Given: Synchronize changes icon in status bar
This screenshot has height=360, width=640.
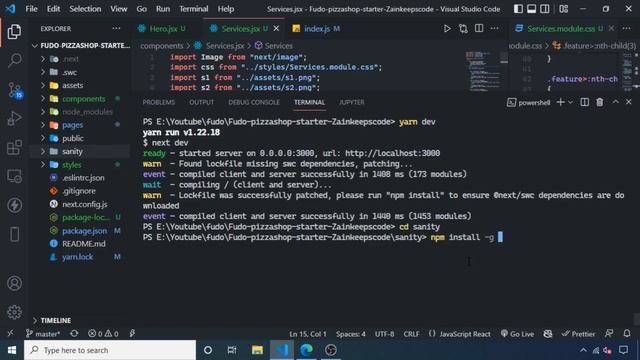Looking at the screenshot, I should tap(74, 334).
